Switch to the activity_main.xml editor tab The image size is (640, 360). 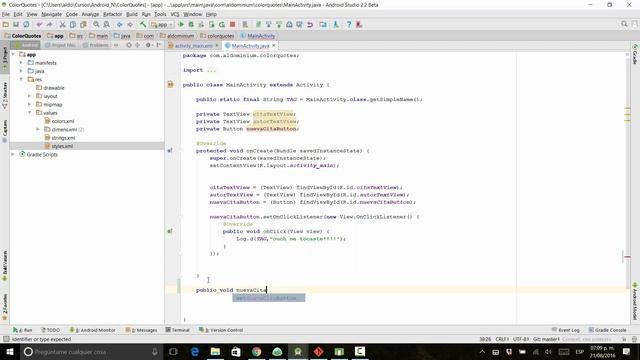(193, 46)
